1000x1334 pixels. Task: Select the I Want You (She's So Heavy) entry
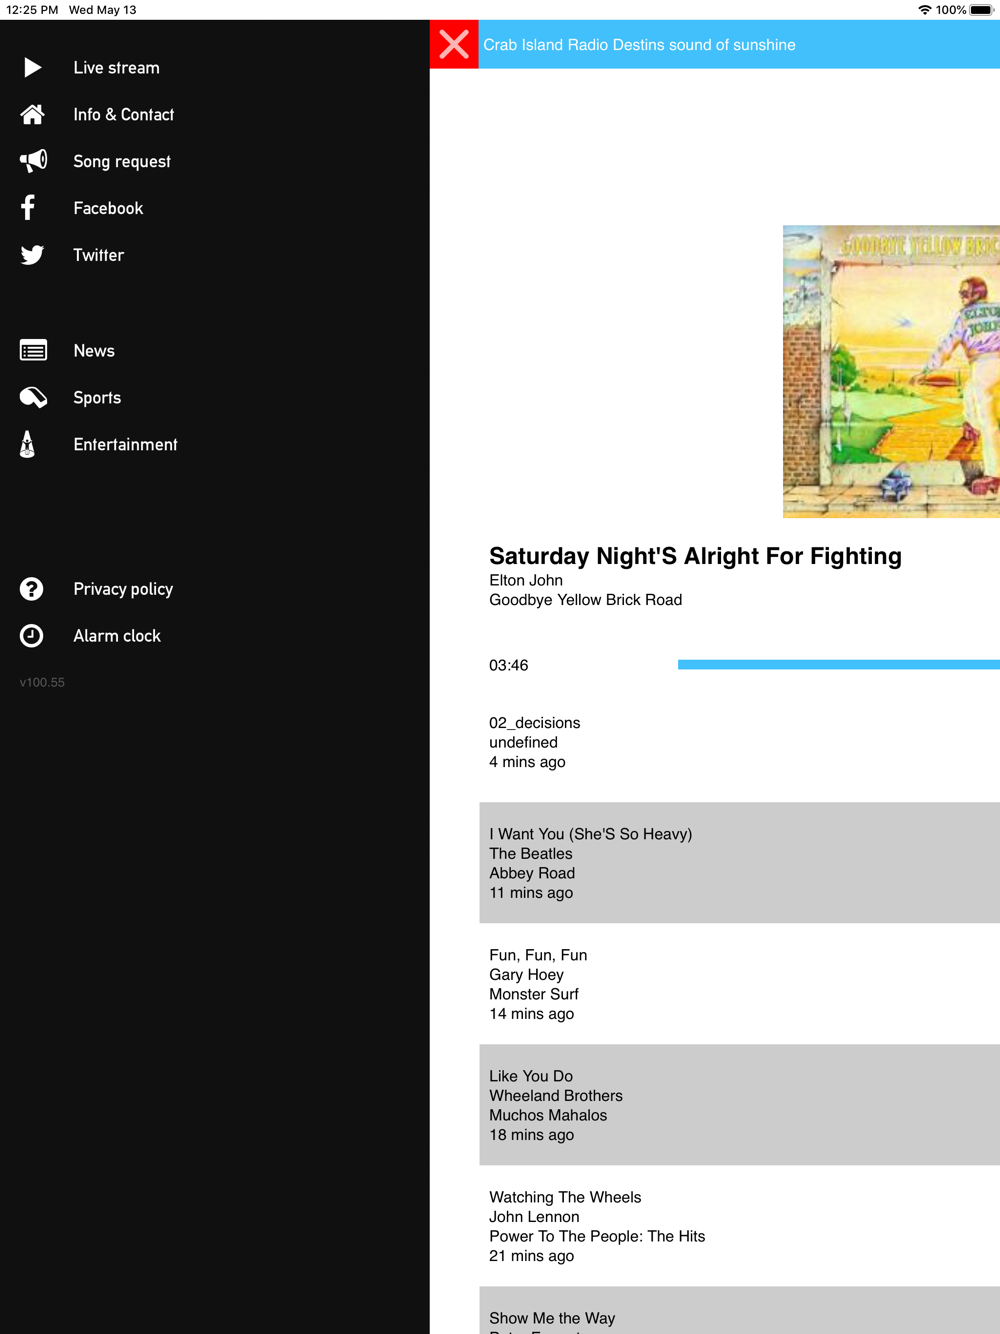point(739,862)
